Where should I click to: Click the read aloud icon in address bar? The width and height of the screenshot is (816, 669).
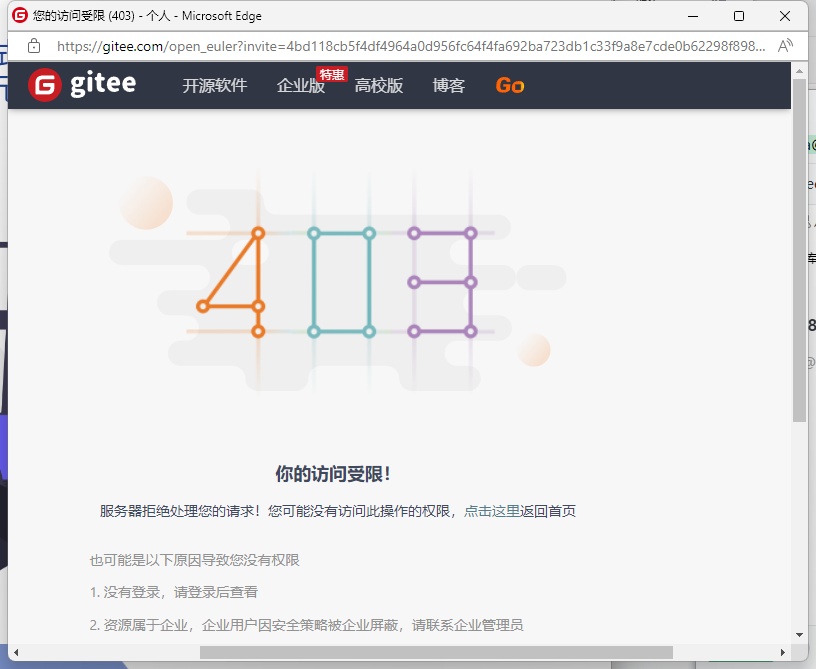pos(785,46)
